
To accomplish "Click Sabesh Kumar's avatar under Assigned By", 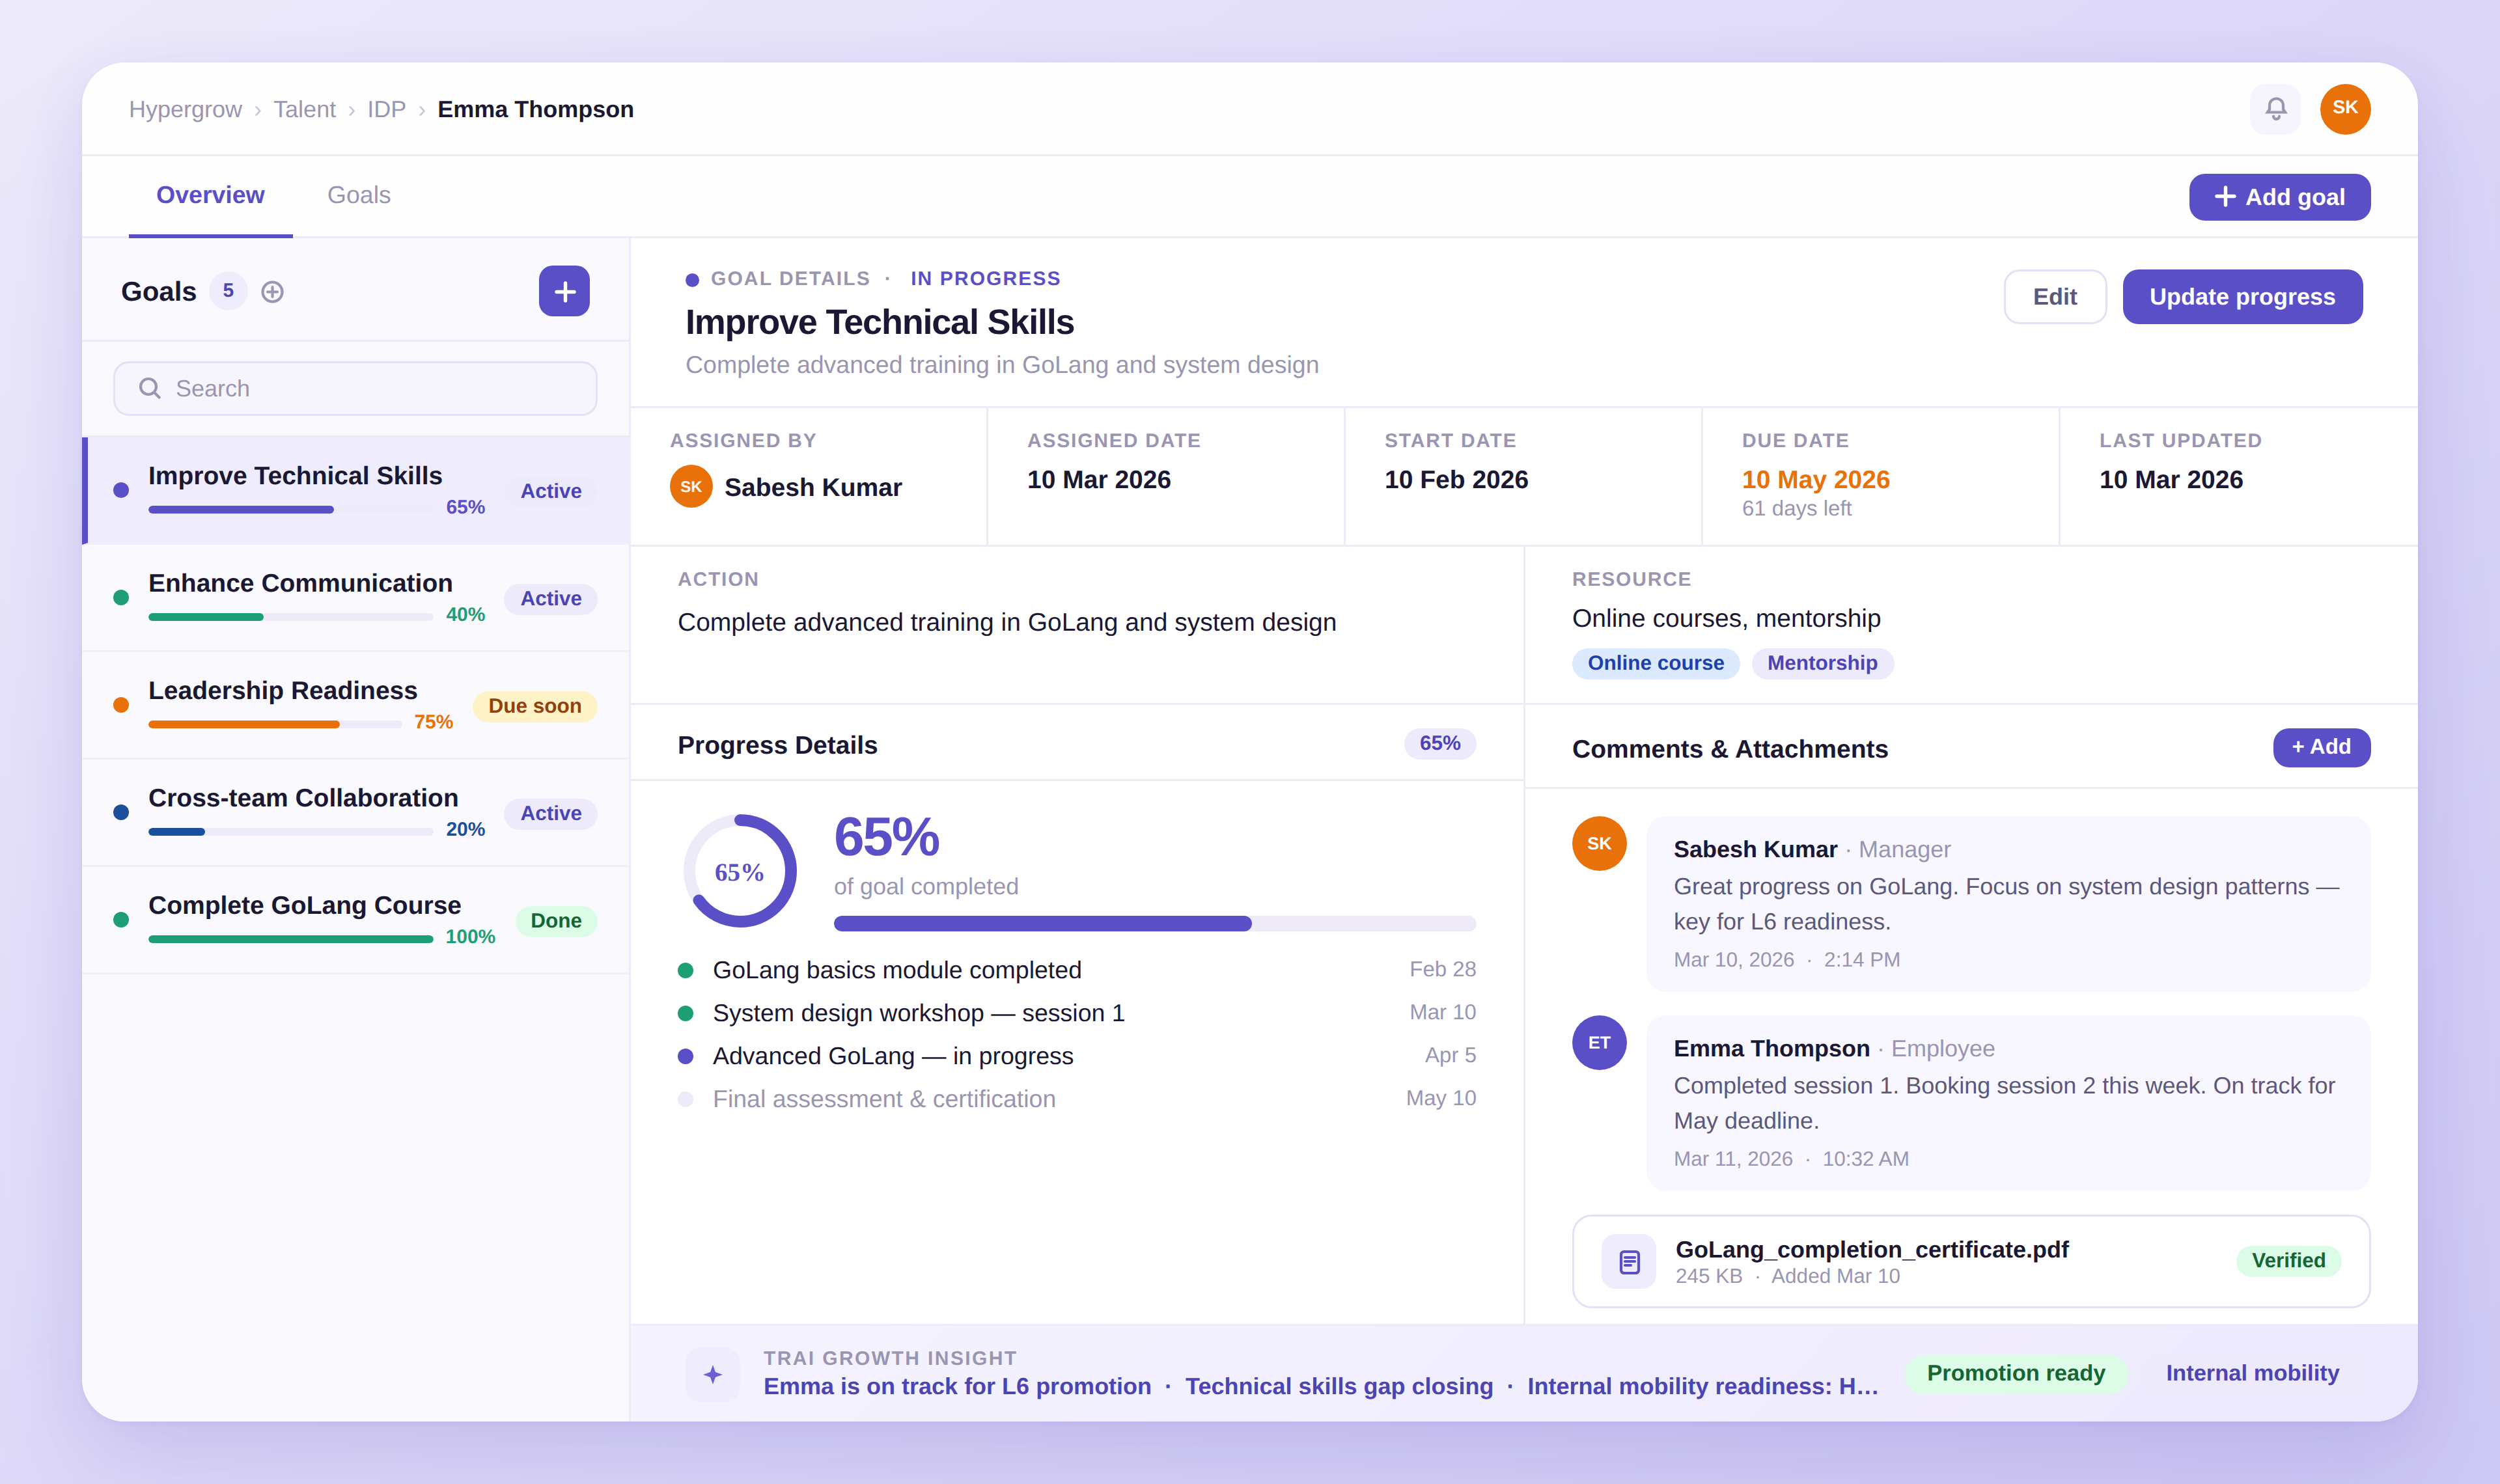I will [691, 487].
